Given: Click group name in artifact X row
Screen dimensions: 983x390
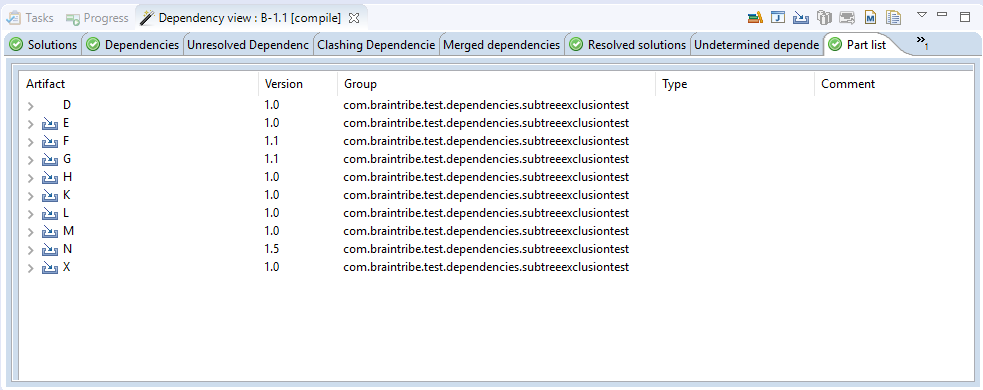Looking at the screenshot, I should pyautogui.click(x=486, y=268).
